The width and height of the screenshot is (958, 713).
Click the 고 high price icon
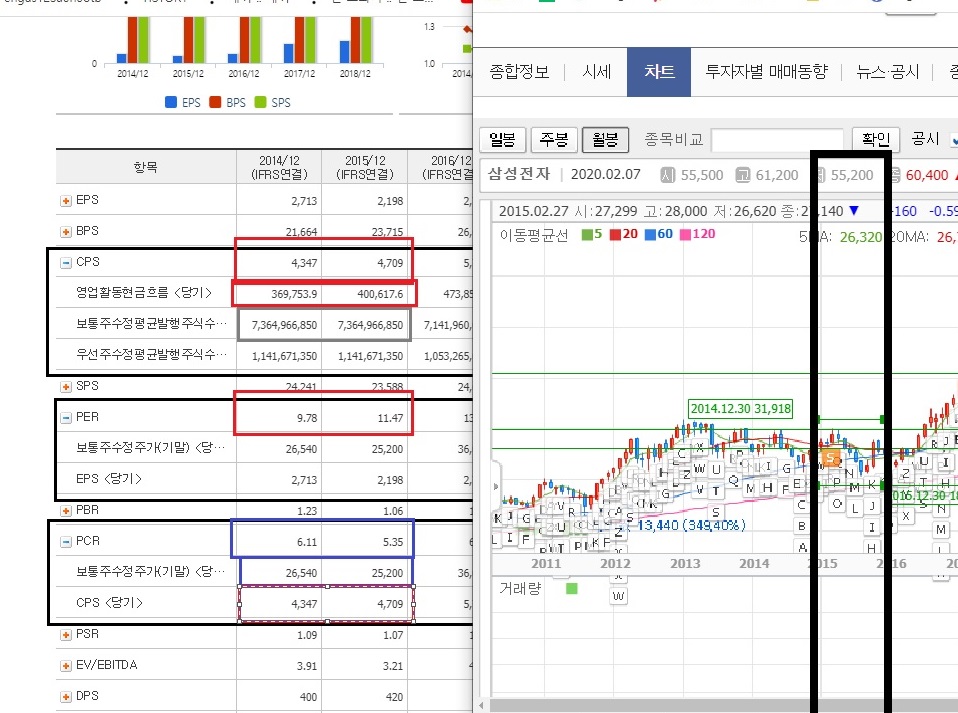click(742, 175)
